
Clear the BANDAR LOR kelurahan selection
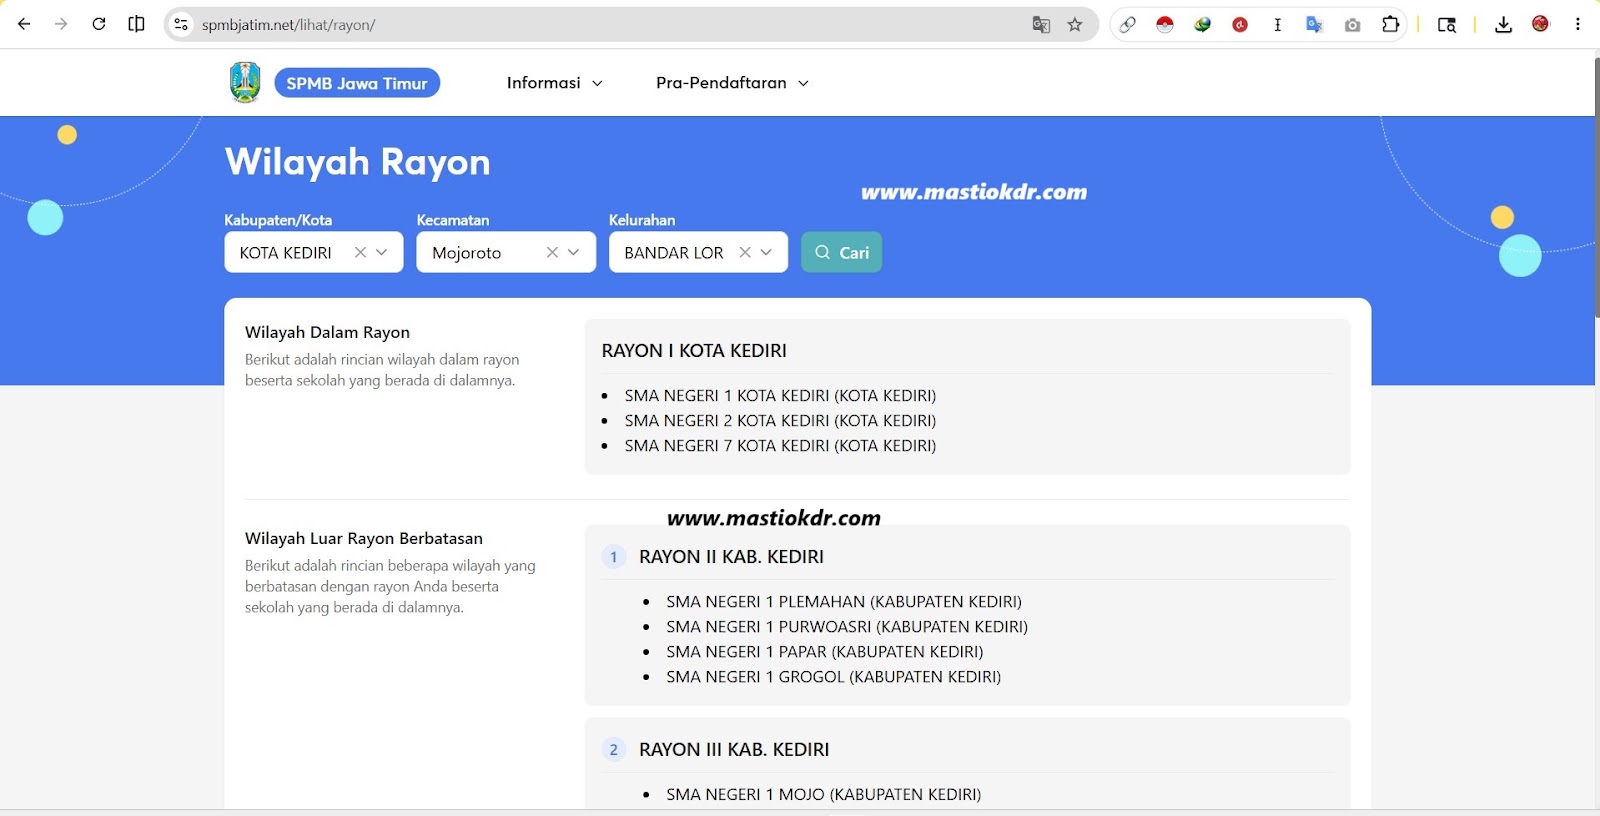pos(745,253)
